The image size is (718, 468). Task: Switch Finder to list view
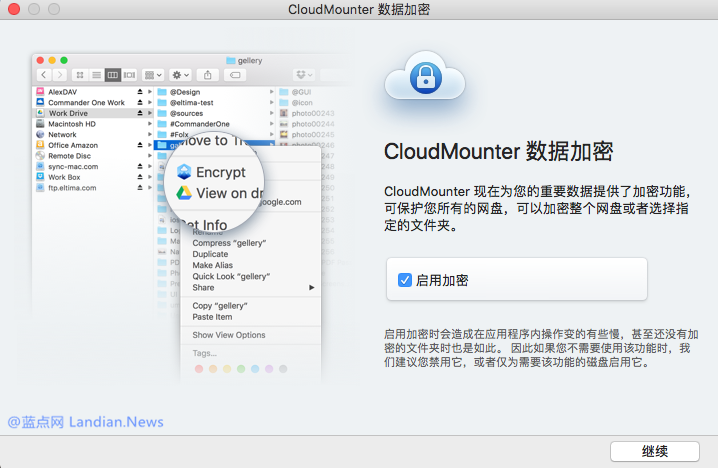(96, 75)
